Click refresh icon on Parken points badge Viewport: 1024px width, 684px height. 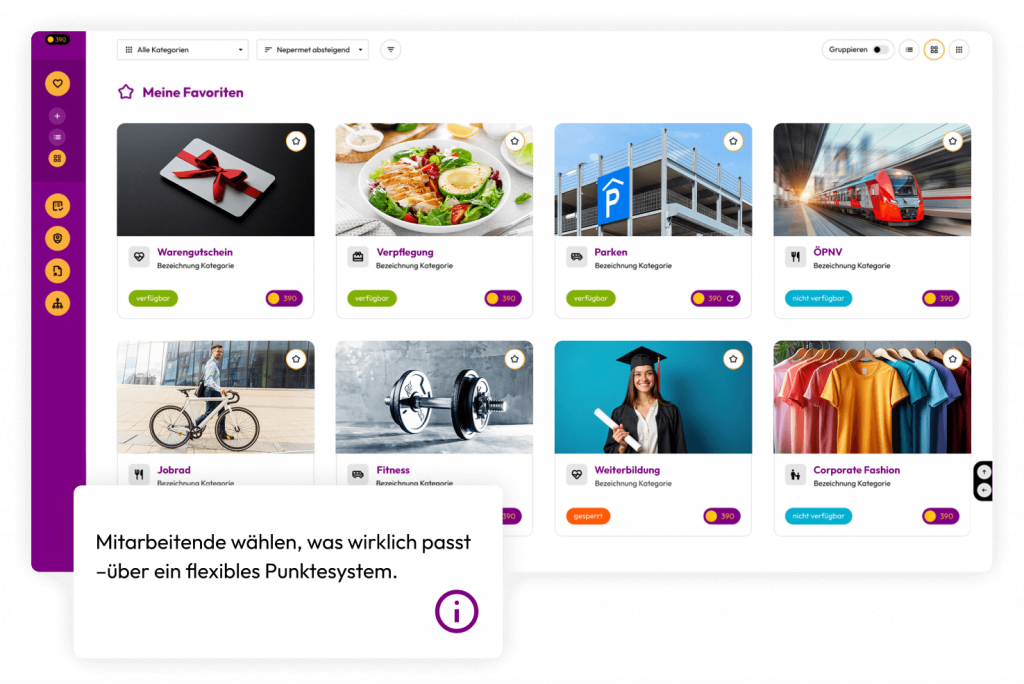pos(730,299)
